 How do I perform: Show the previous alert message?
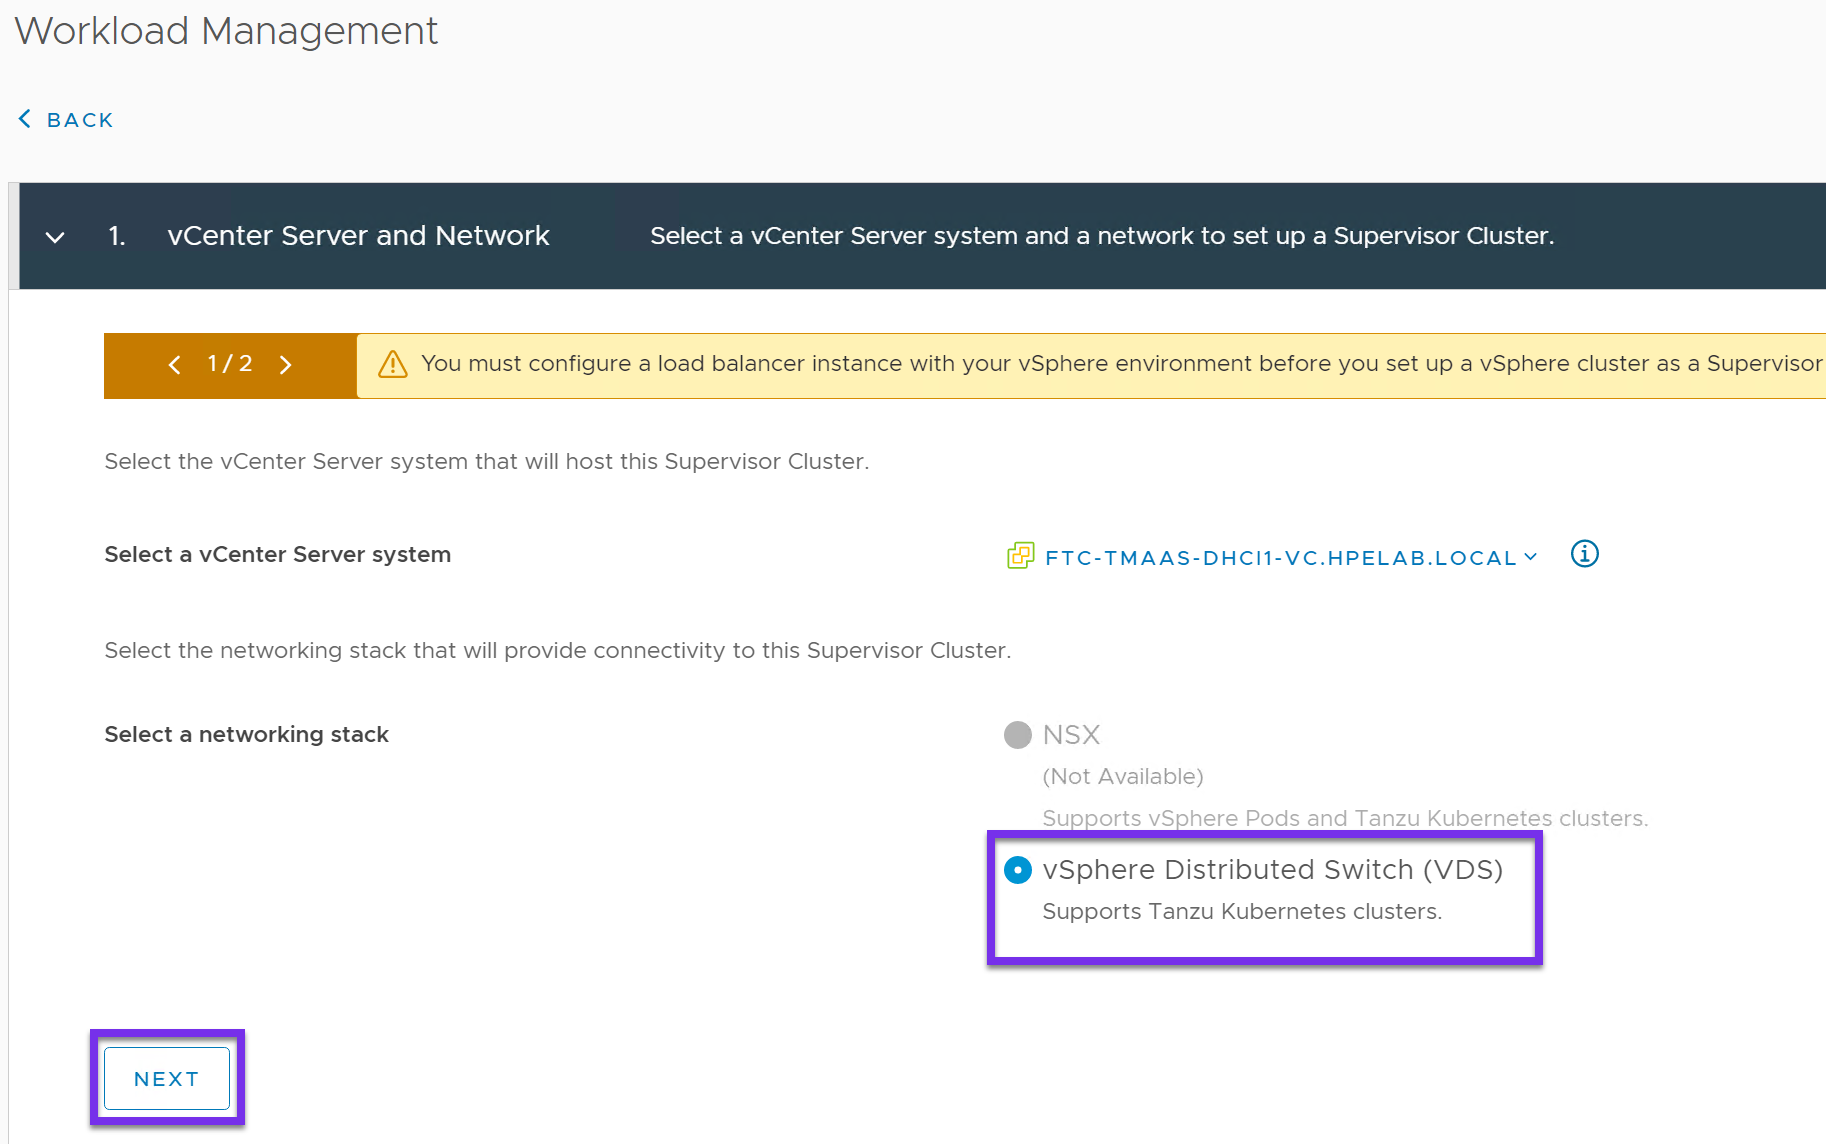pos(175,365)
